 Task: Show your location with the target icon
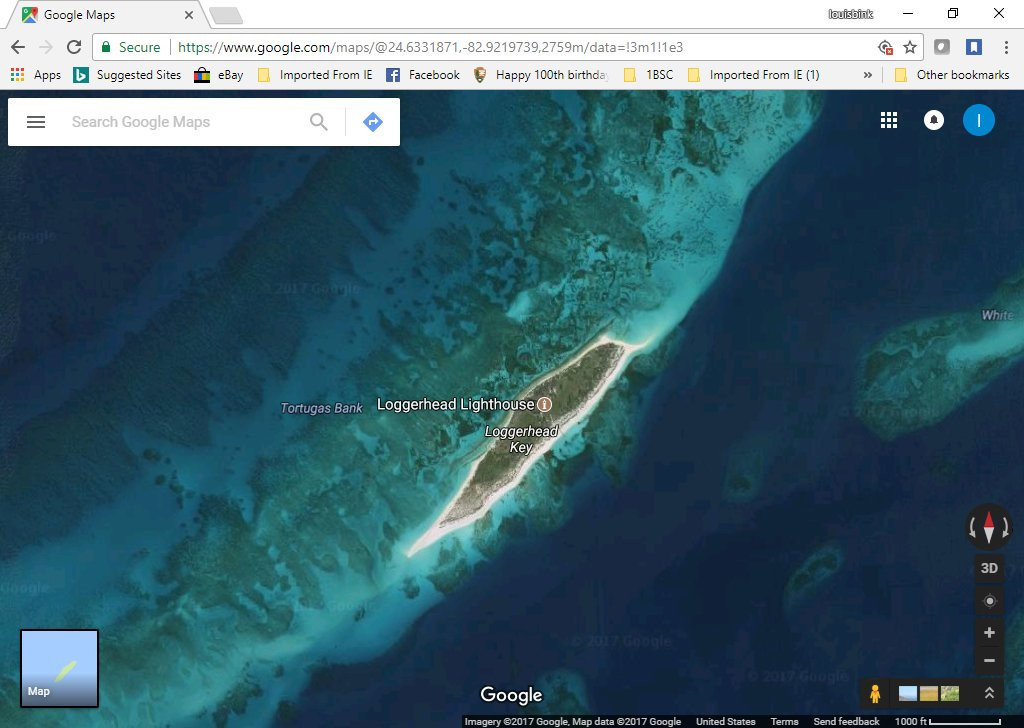[989, 601]
